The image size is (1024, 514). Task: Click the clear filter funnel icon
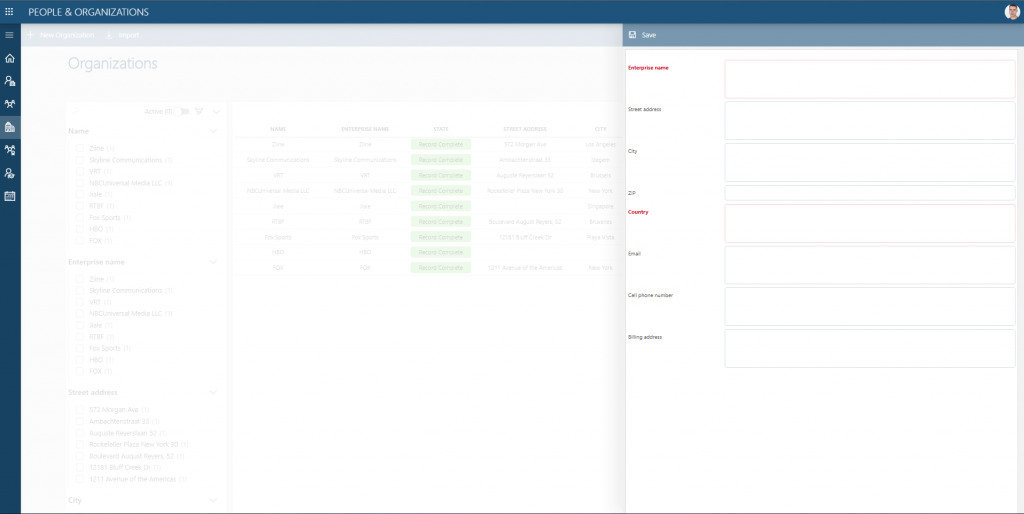coord(199,112)
